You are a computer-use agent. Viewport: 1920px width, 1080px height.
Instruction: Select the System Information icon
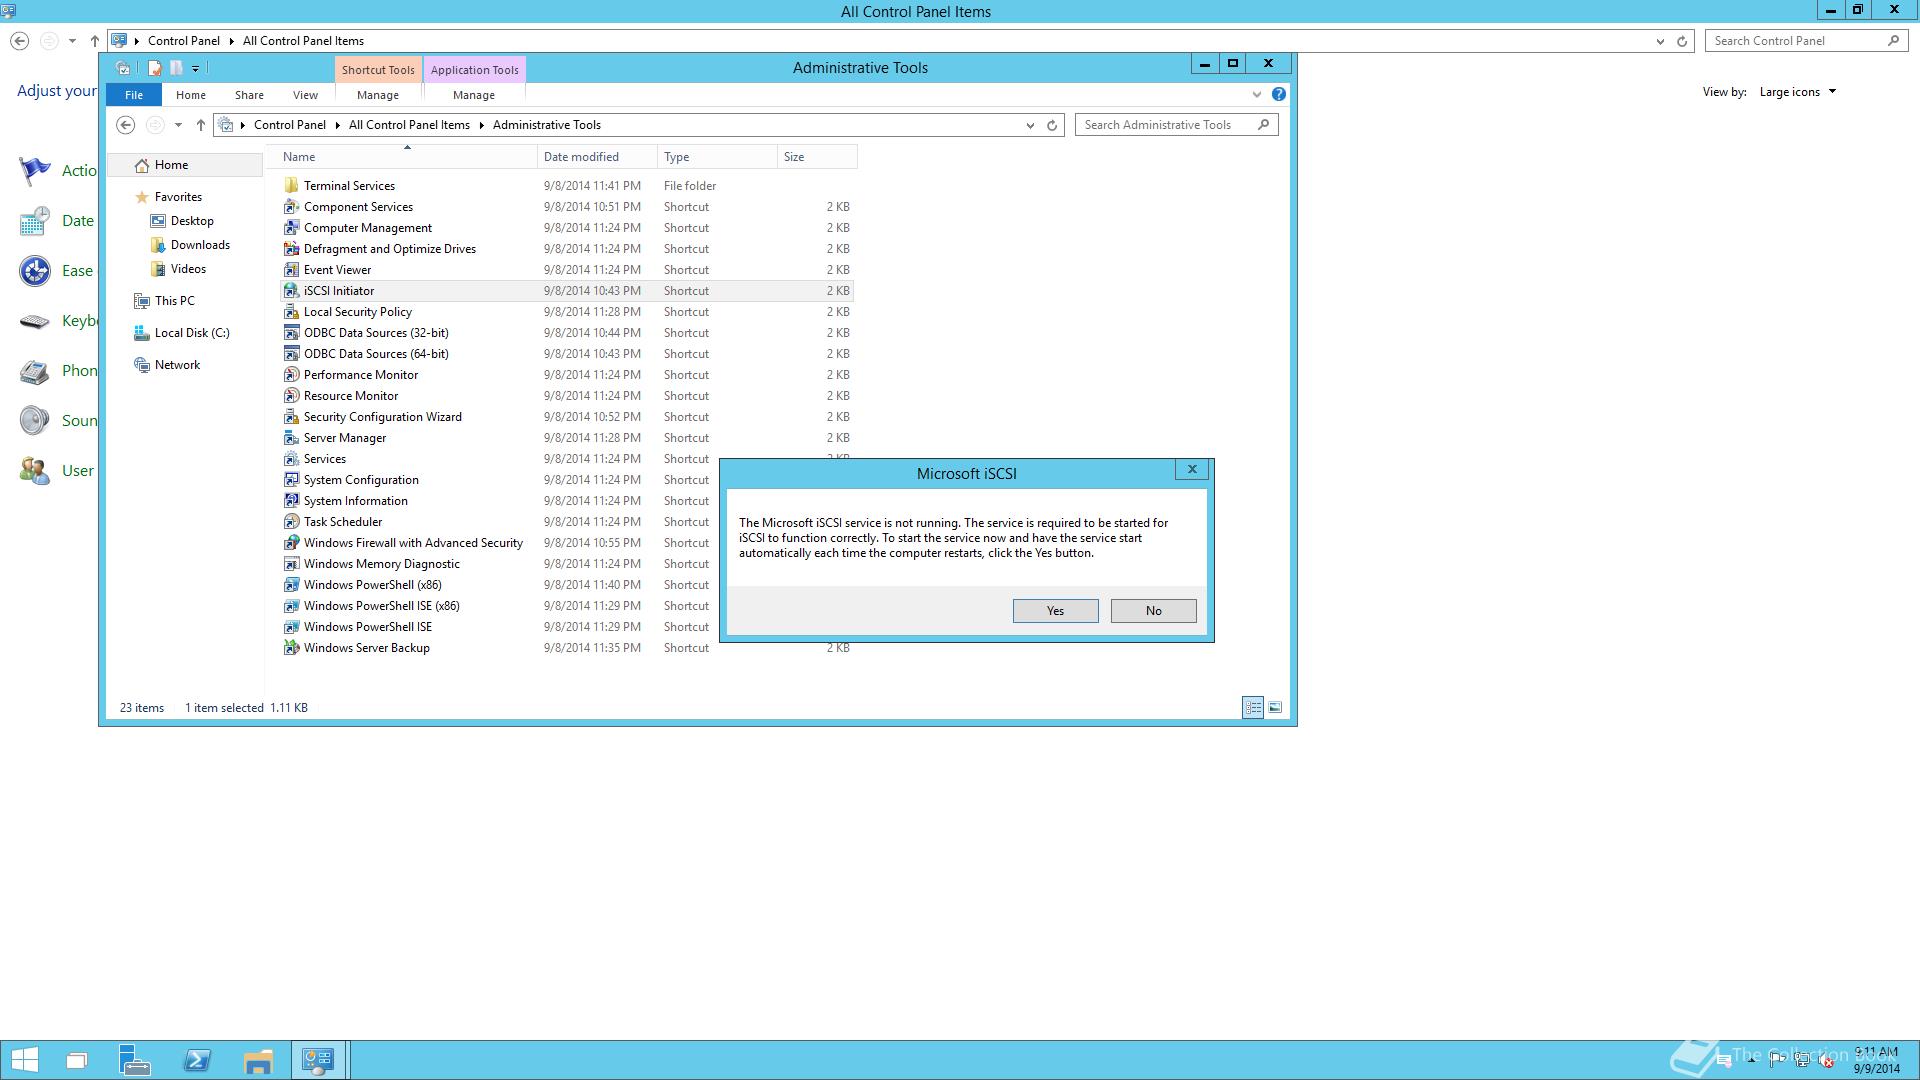coord(291,500)
